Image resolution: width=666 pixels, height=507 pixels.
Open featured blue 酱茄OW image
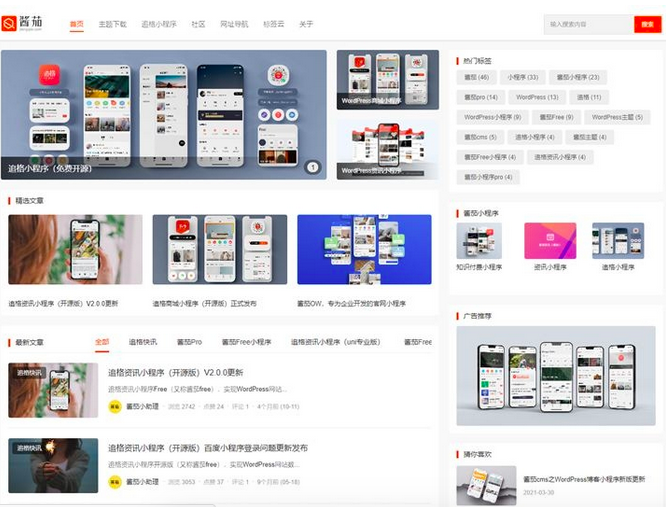point(364,249)
